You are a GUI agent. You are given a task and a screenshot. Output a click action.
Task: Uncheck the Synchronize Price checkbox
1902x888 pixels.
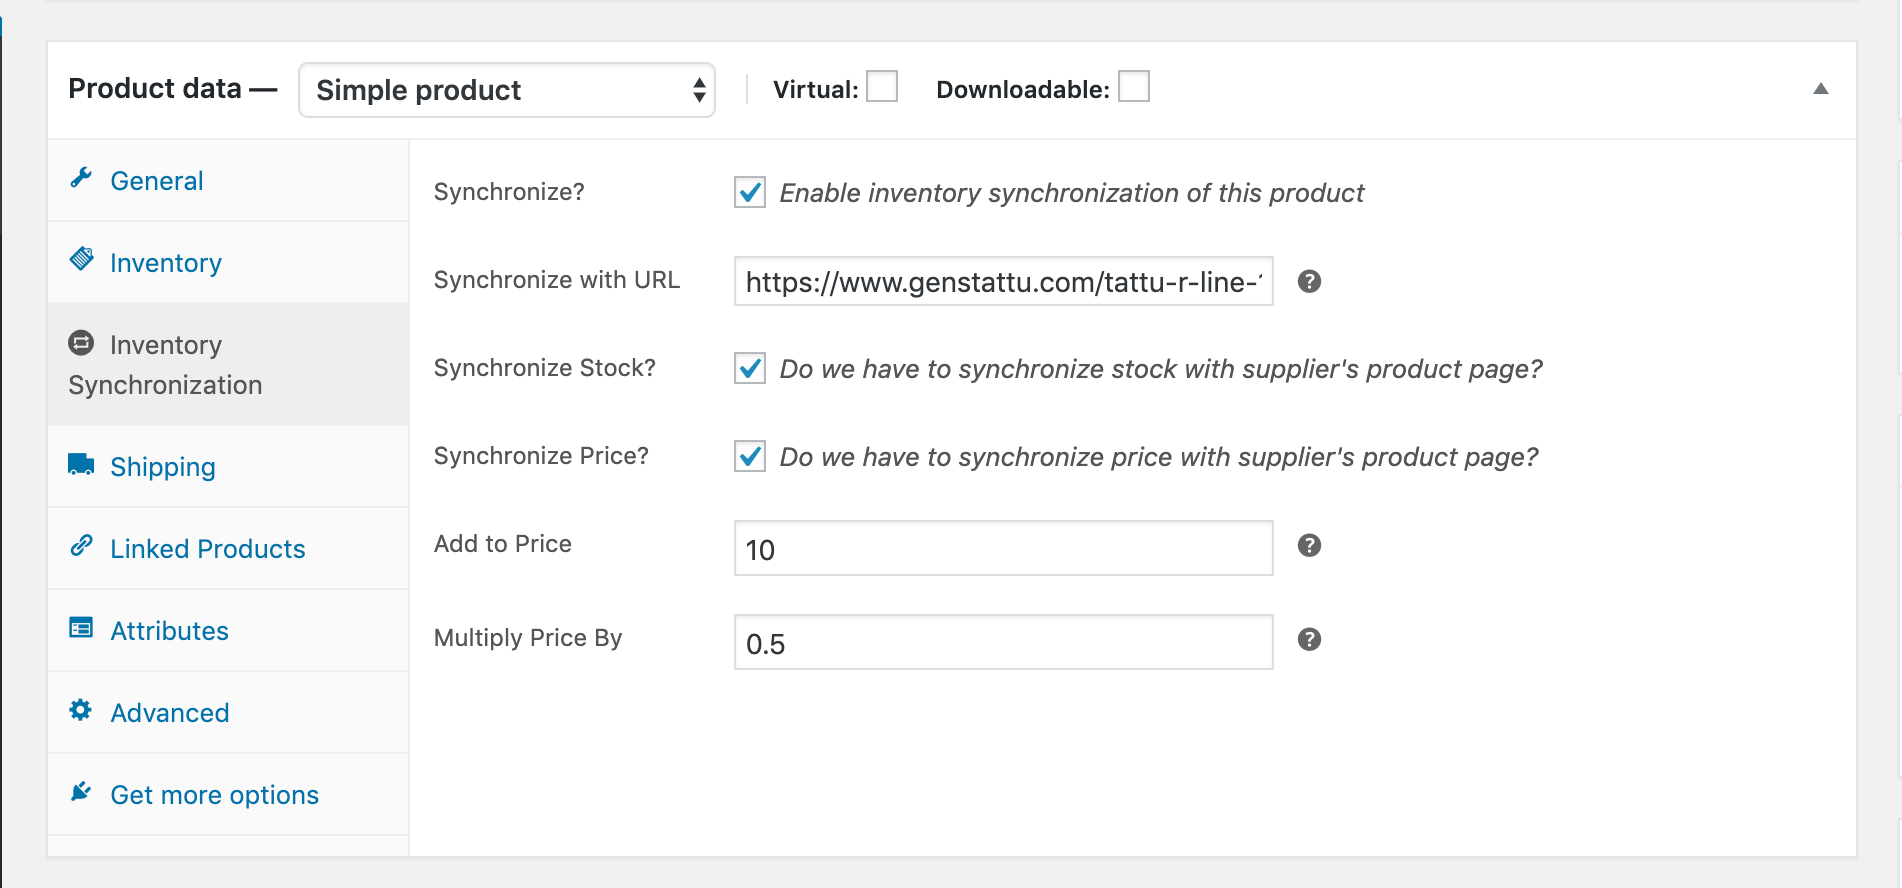pos(750,456)
